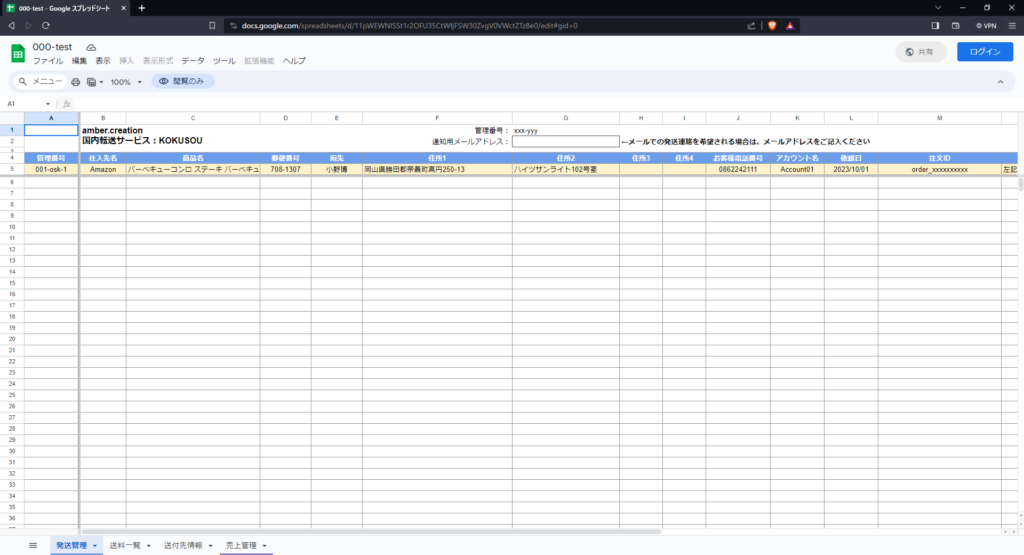Viewport: 1024px width, 555px height.
Task: Click the cloud save status icon
Action: click(x=91, y=47)
